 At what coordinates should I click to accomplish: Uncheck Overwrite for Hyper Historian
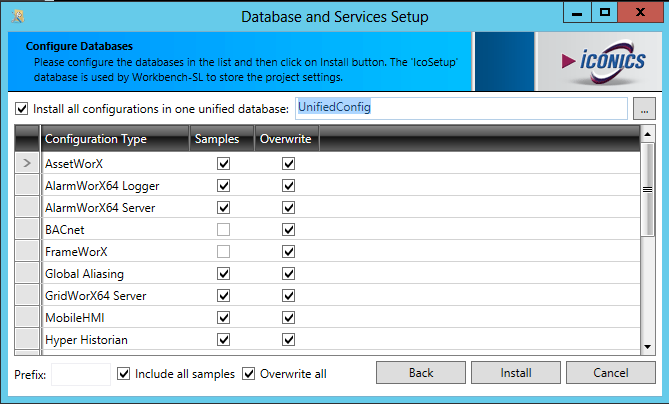tap(288, 340)
